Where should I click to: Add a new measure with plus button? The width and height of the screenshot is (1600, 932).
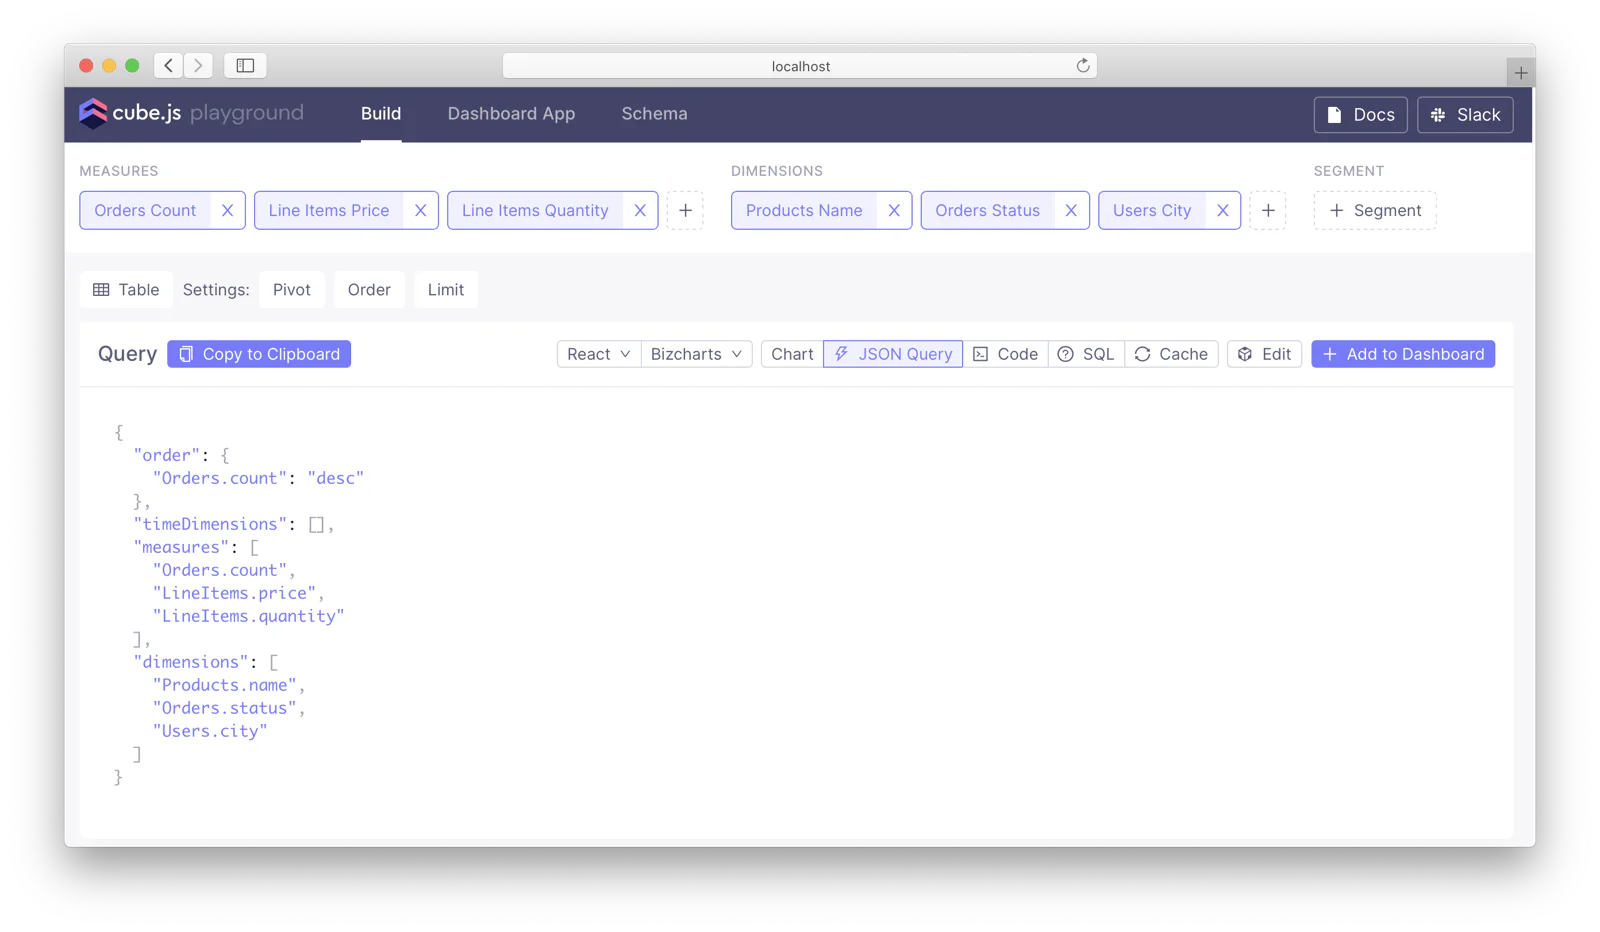(x=686, y=210)
